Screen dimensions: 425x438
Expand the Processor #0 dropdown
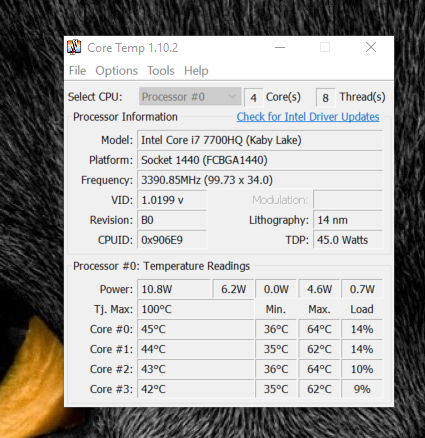click(x=190, y=97)
